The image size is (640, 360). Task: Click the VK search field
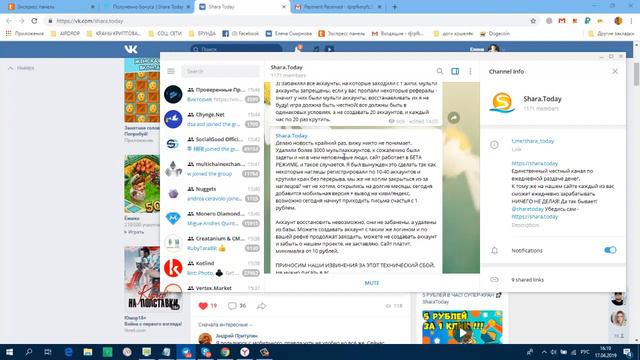(x=236, y=49)
